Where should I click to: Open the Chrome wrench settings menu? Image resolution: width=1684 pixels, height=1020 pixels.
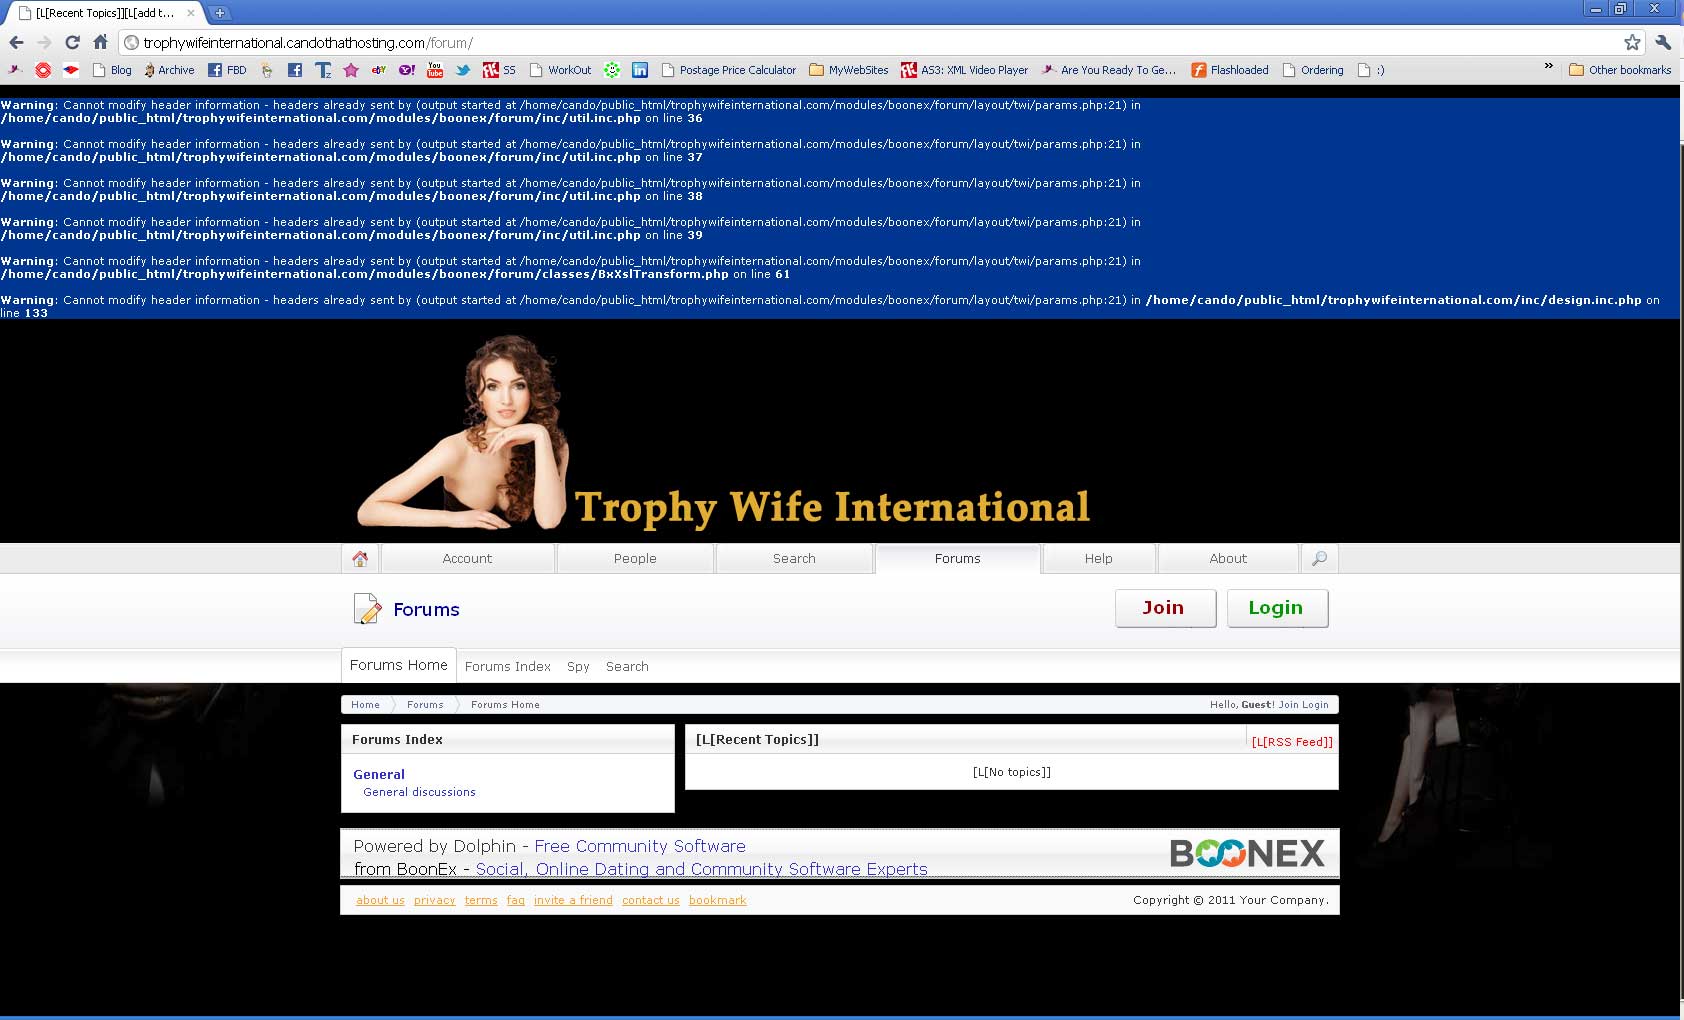tap(1663, 42)
